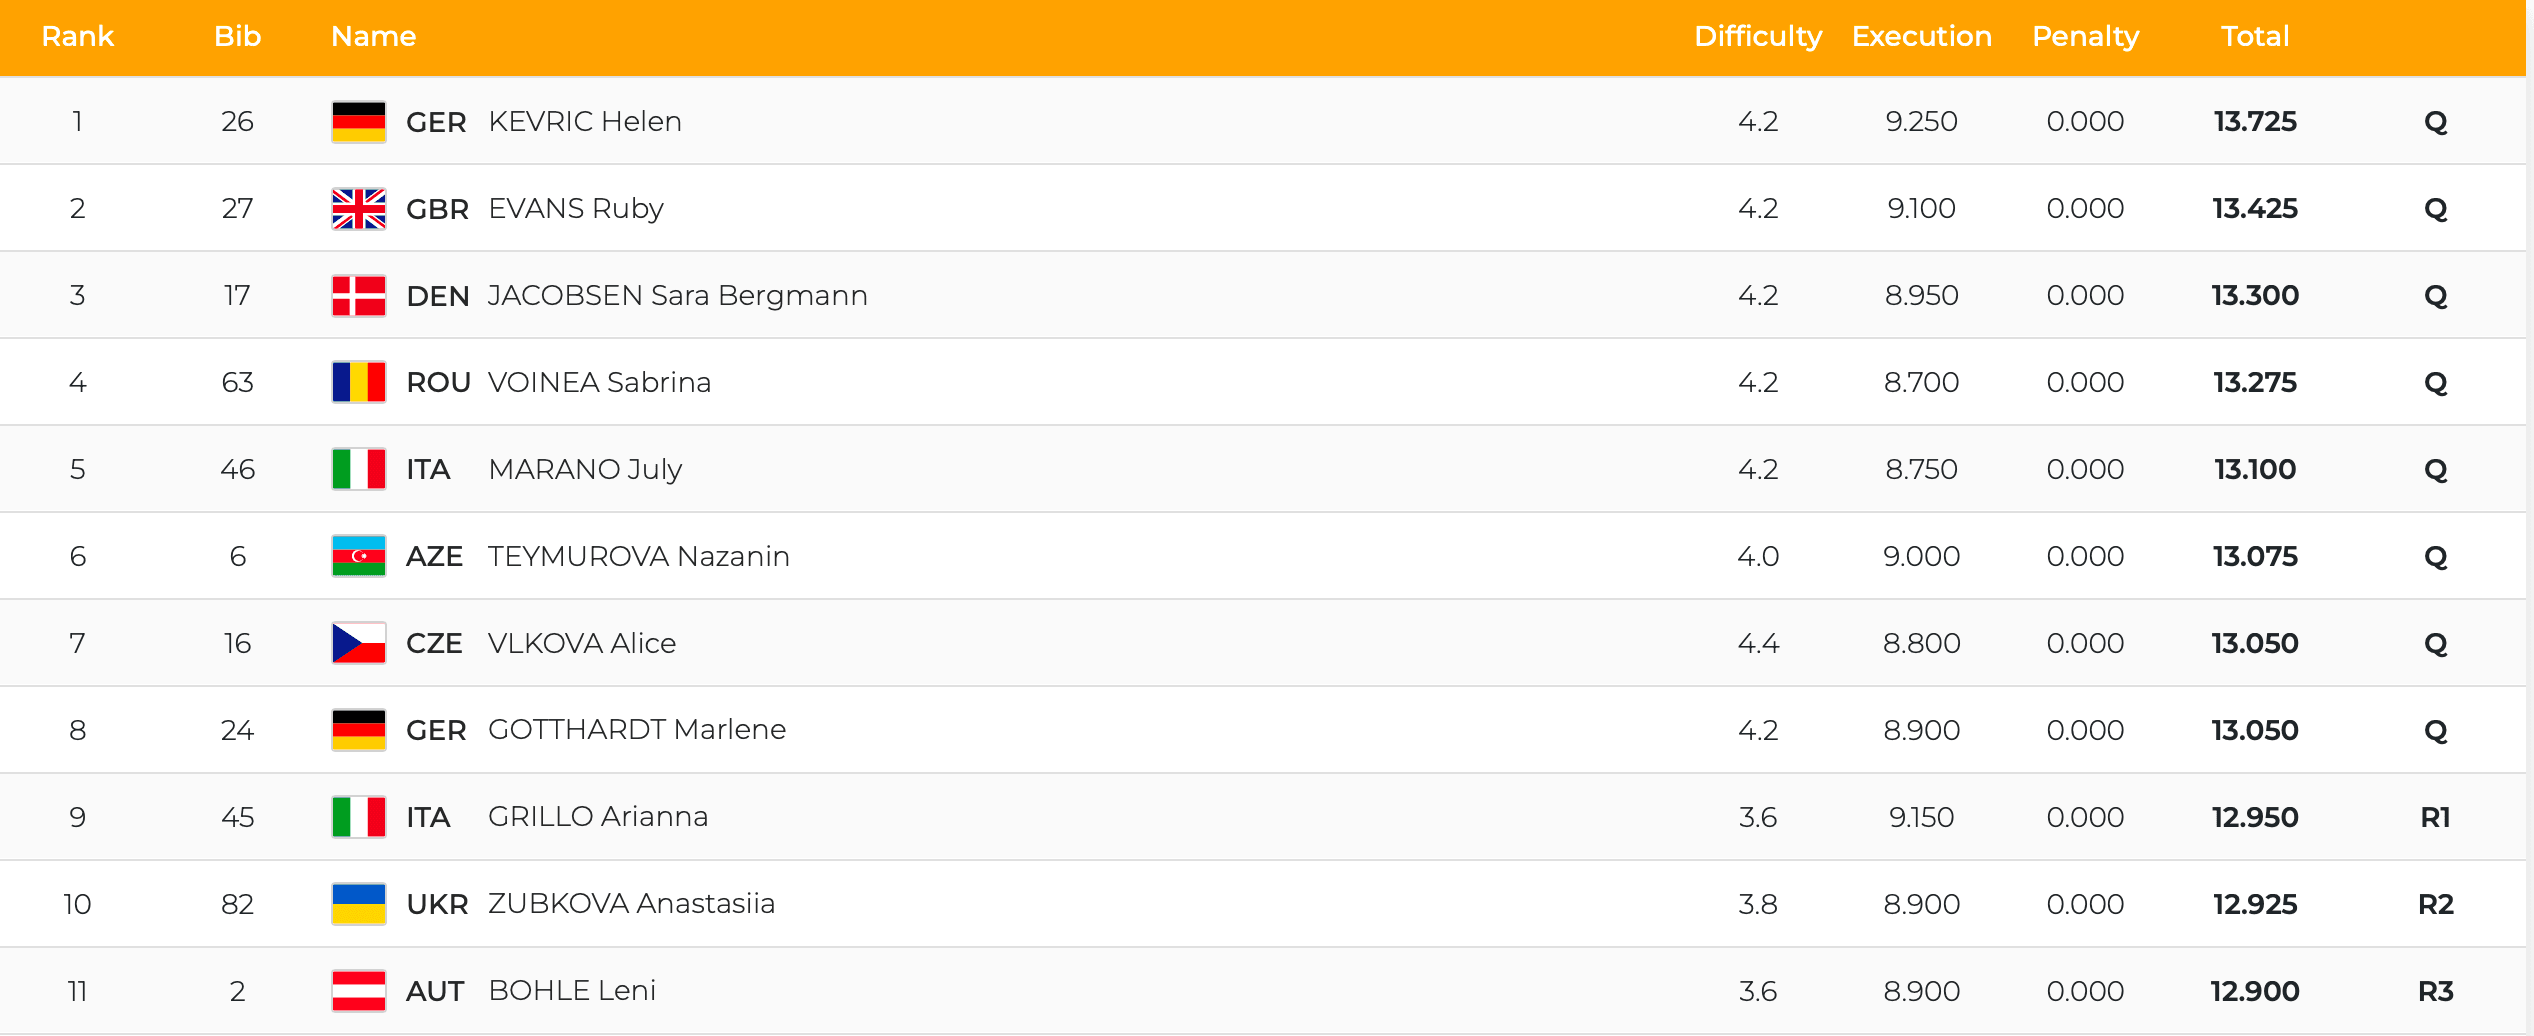Open athlete name GRILLO Arianna

[x=598, y=817]
